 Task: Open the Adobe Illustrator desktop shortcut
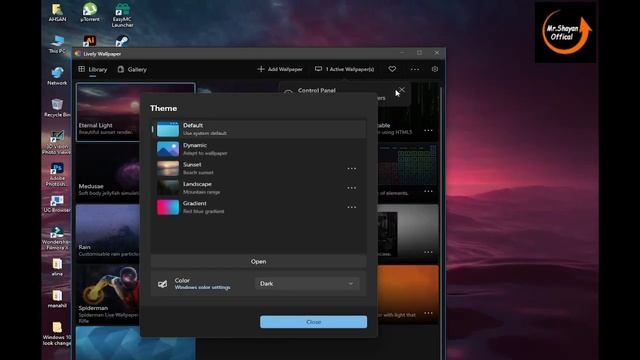[x=89, y=41]
